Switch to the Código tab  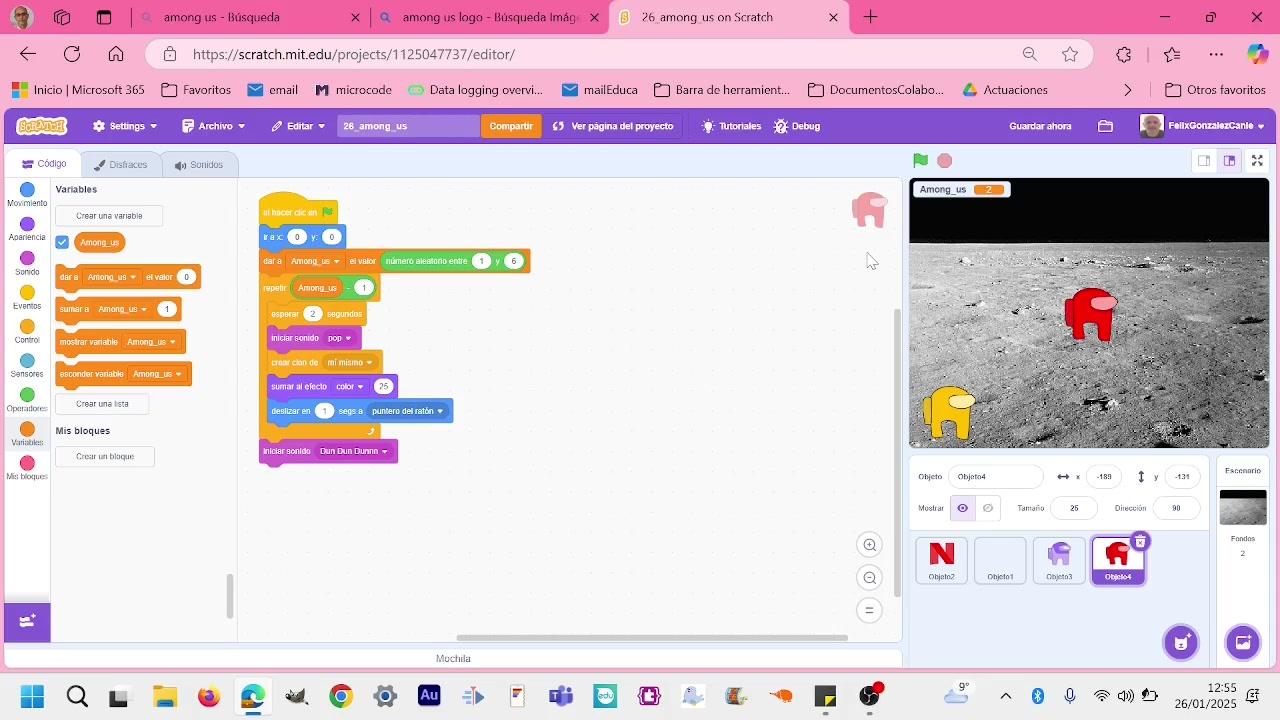click(44, 164)
